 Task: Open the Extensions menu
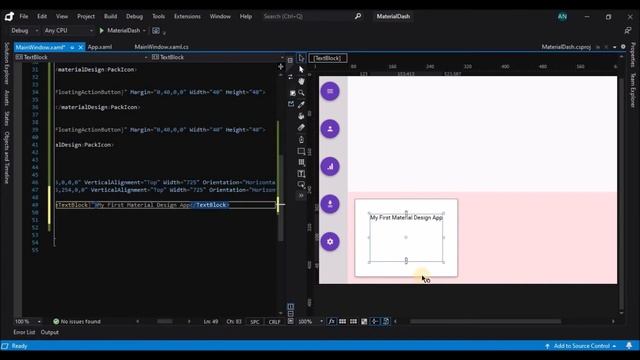tap(187, 16)
